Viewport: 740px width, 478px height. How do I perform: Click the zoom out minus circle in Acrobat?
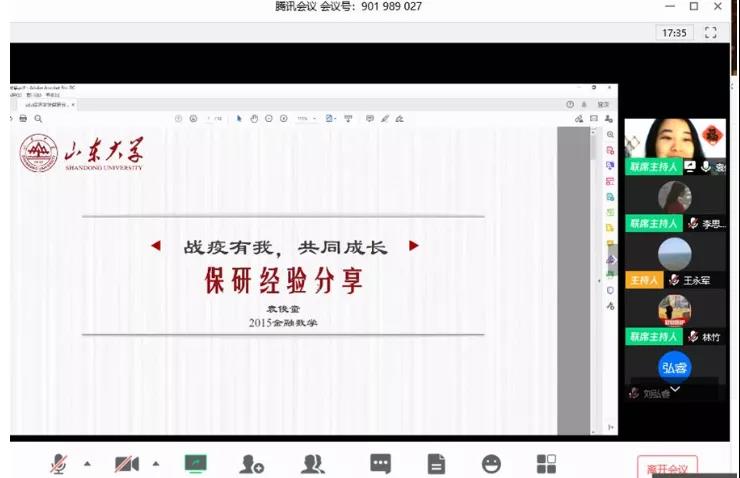coord(269,119)
